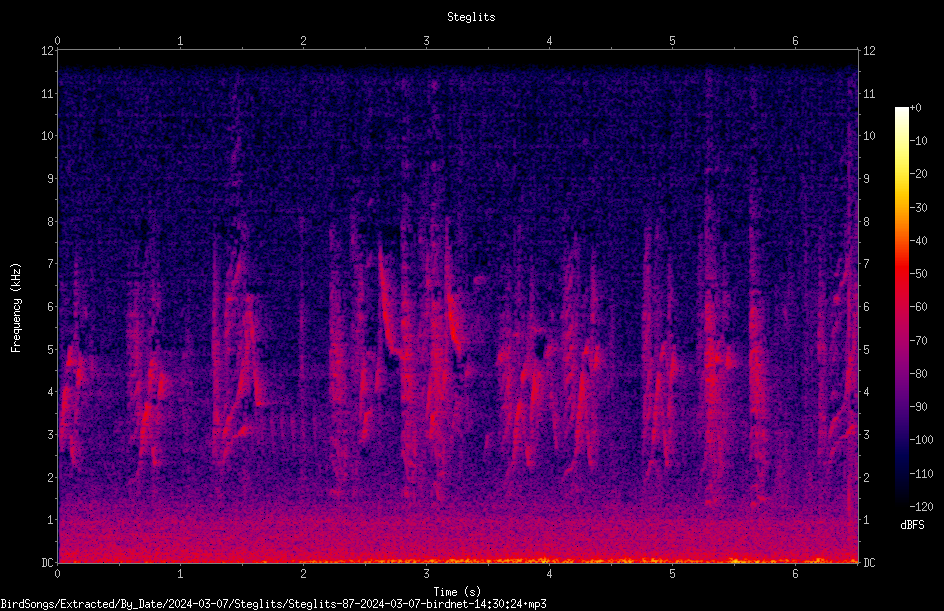Click the dBFS colorbar label
Viewport: 944px width, 611px height.
(912, 525)
